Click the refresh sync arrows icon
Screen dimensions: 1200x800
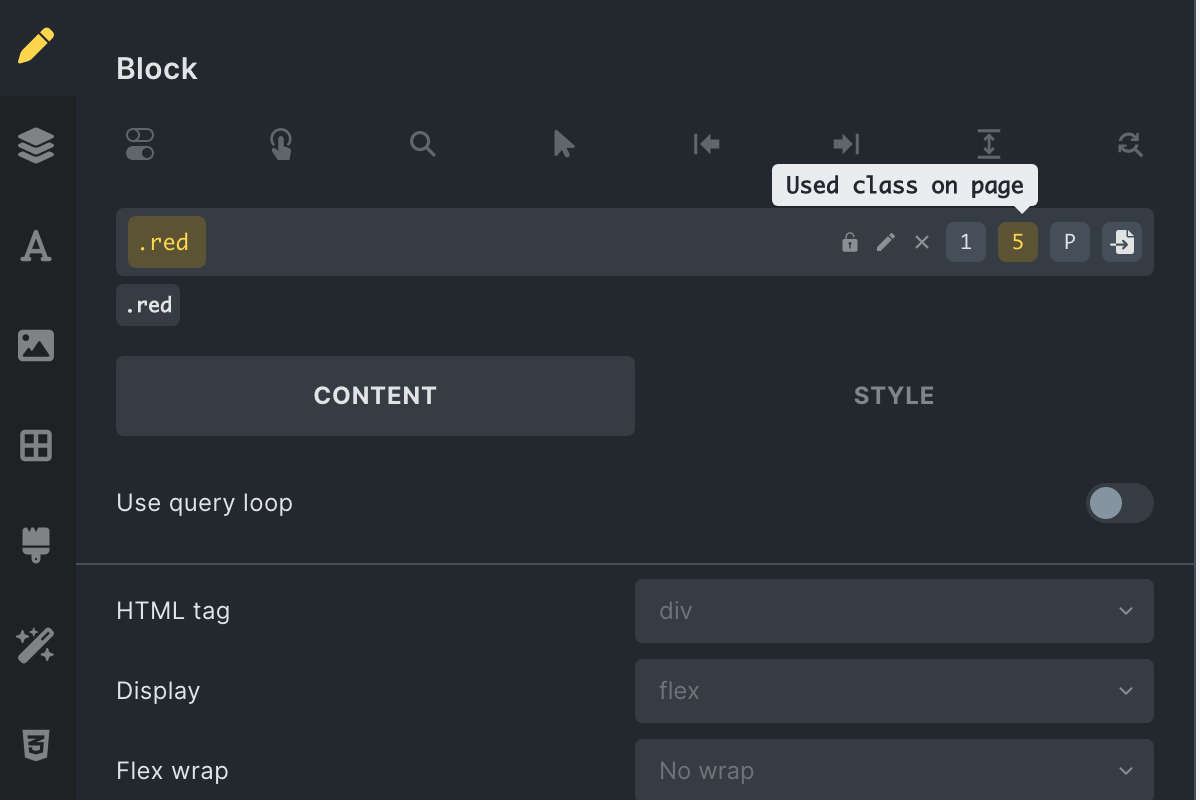(x=1130, y=144)
